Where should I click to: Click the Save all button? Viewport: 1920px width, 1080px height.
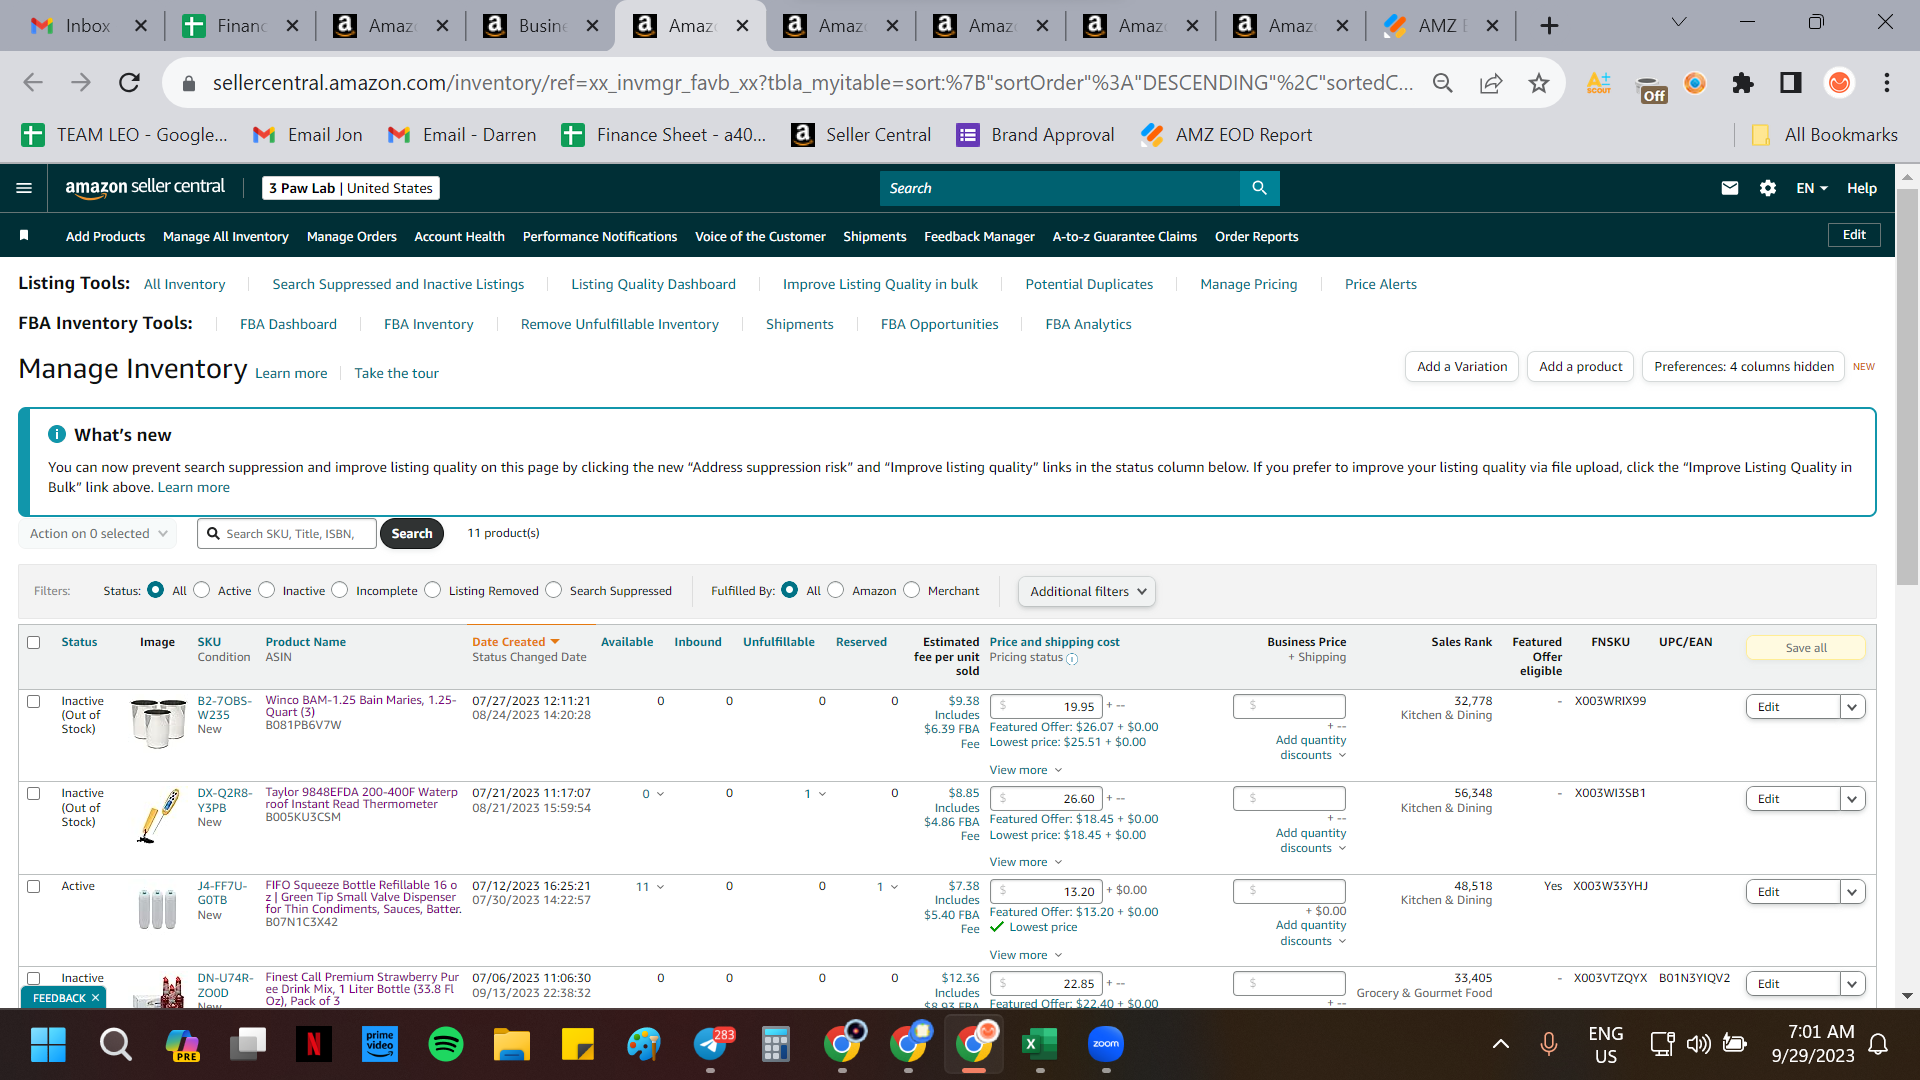point(1806,648)
